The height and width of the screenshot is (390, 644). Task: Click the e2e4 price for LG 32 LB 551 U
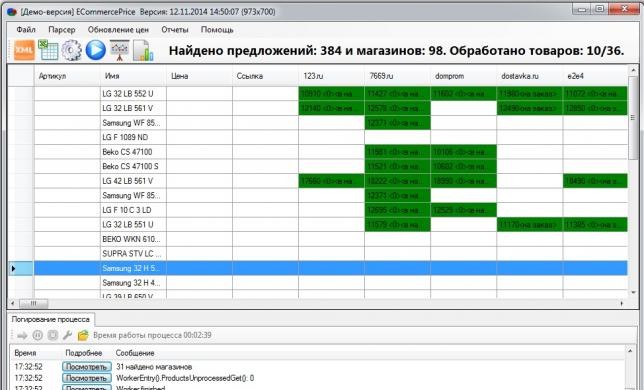pos(596,225)
